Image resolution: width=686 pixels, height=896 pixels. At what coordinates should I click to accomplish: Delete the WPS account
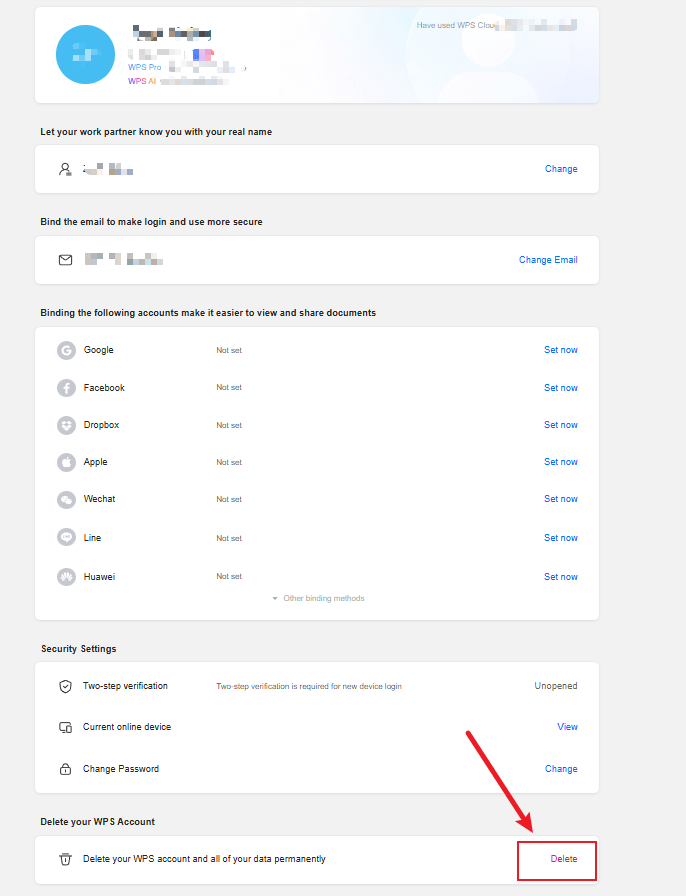(564, 859)
